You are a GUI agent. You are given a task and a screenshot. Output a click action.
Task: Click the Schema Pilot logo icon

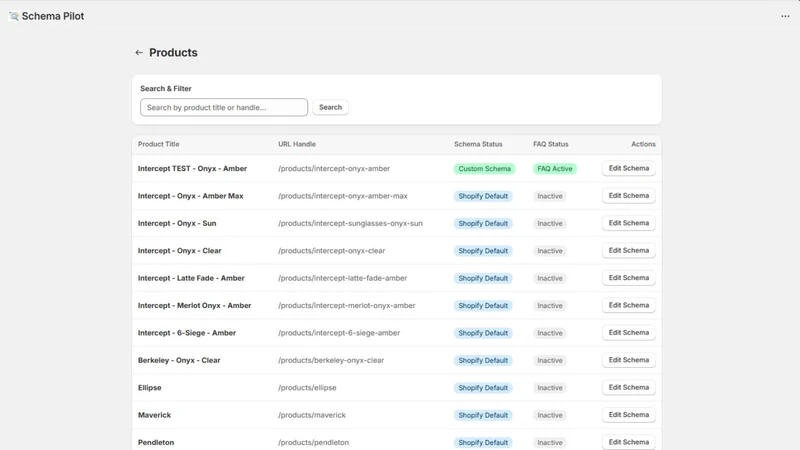(x=14, y=16)
